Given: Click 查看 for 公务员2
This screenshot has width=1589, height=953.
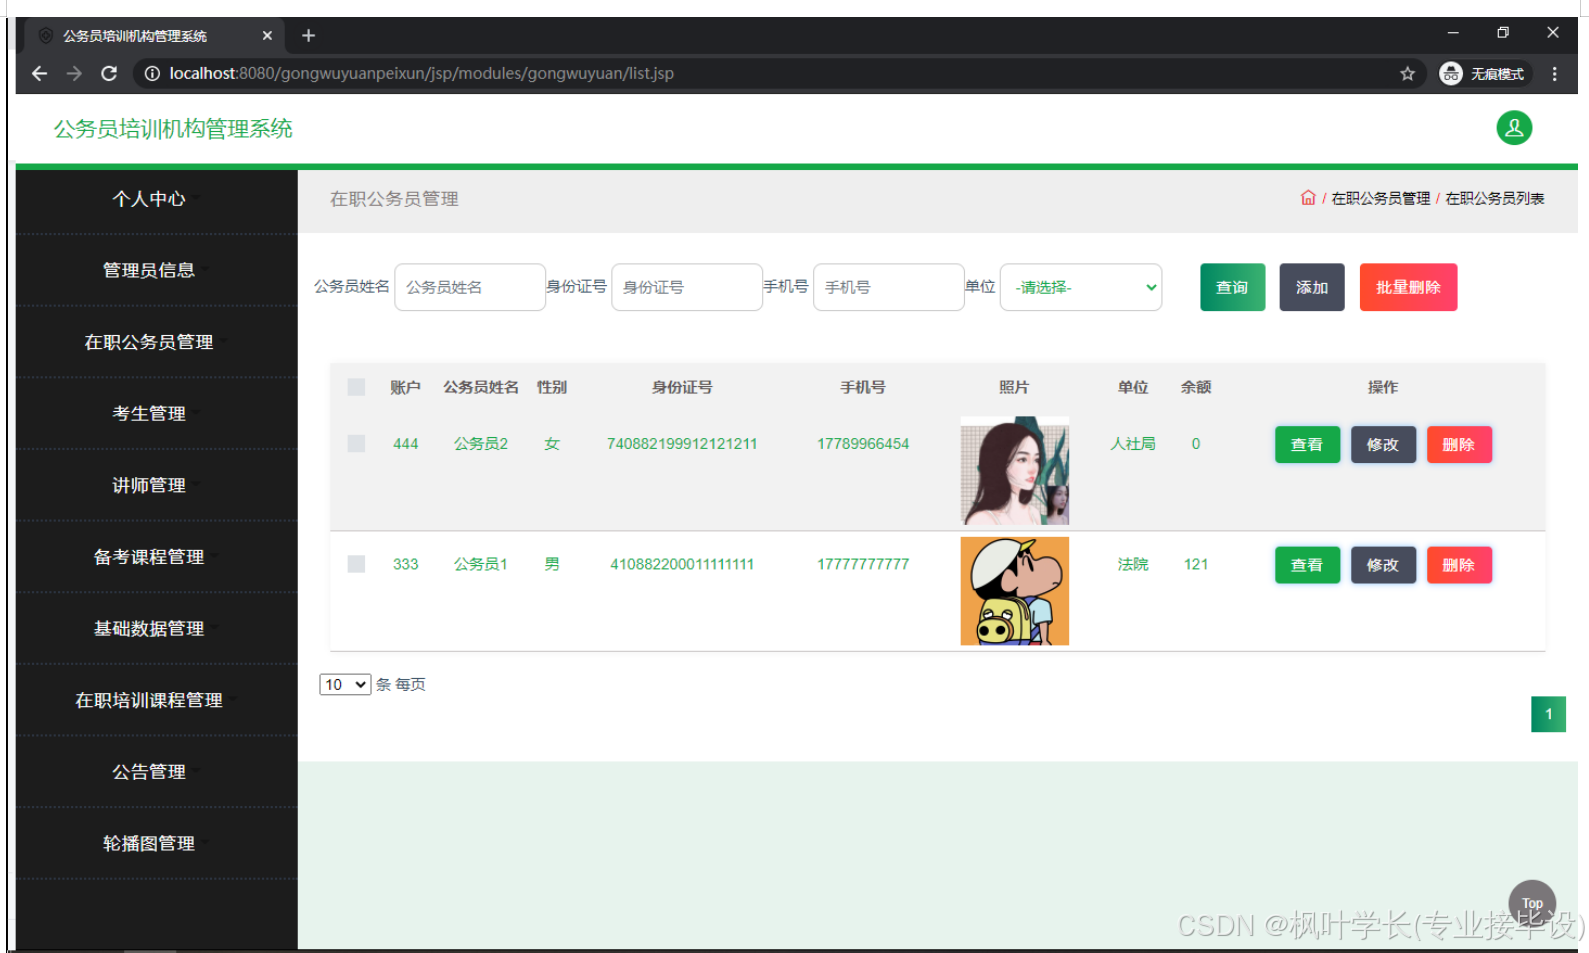Looking at the screenshot, I should (1307, 445).
